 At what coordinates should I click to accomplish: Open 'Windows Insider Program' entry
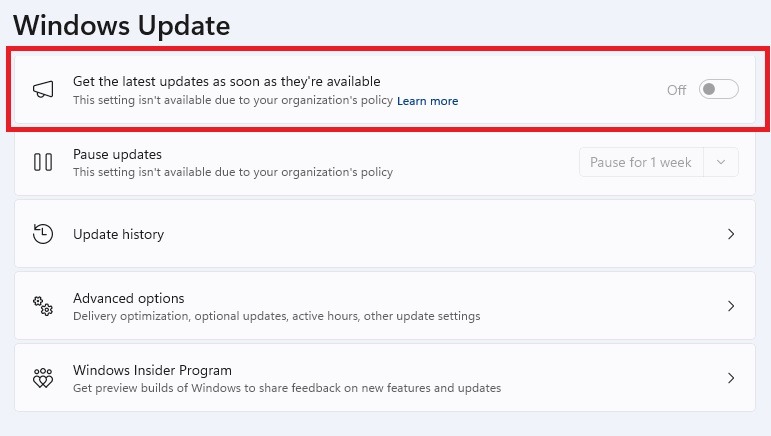tap(385, 378)
